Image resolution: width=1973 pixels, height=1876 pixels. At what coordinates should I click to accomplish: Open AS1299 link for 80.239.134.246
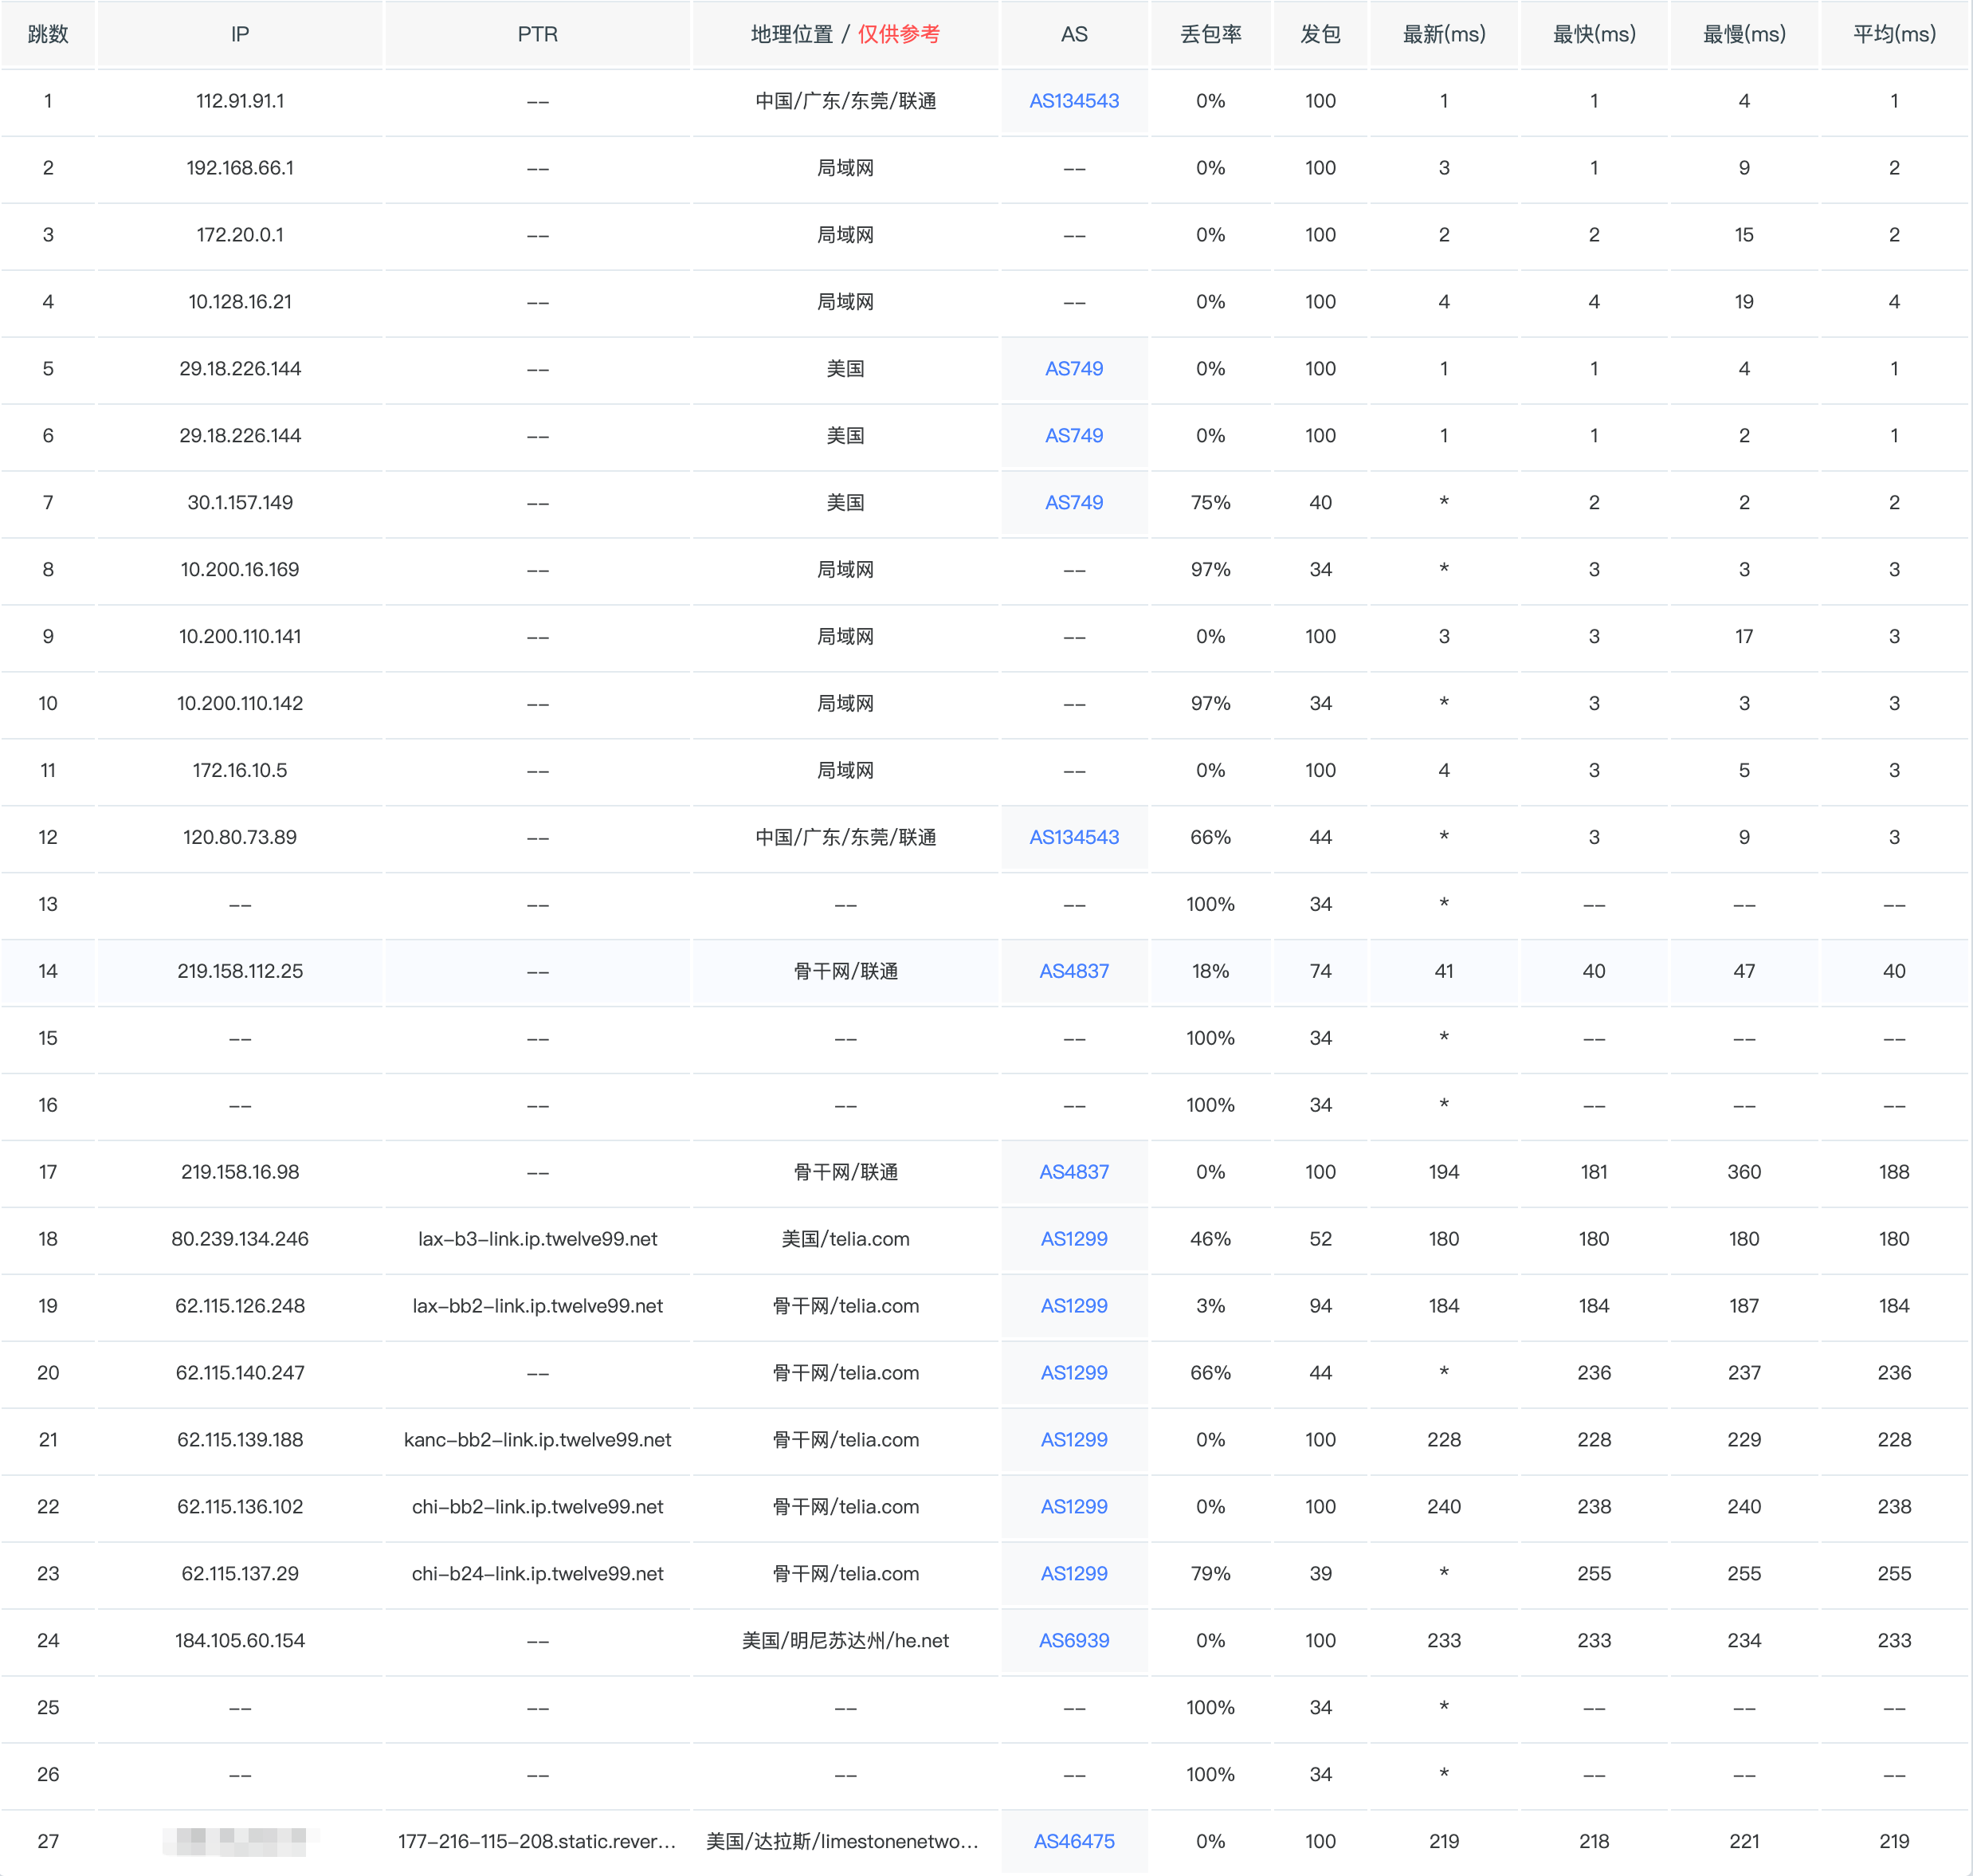(x=1073, y=1239)
